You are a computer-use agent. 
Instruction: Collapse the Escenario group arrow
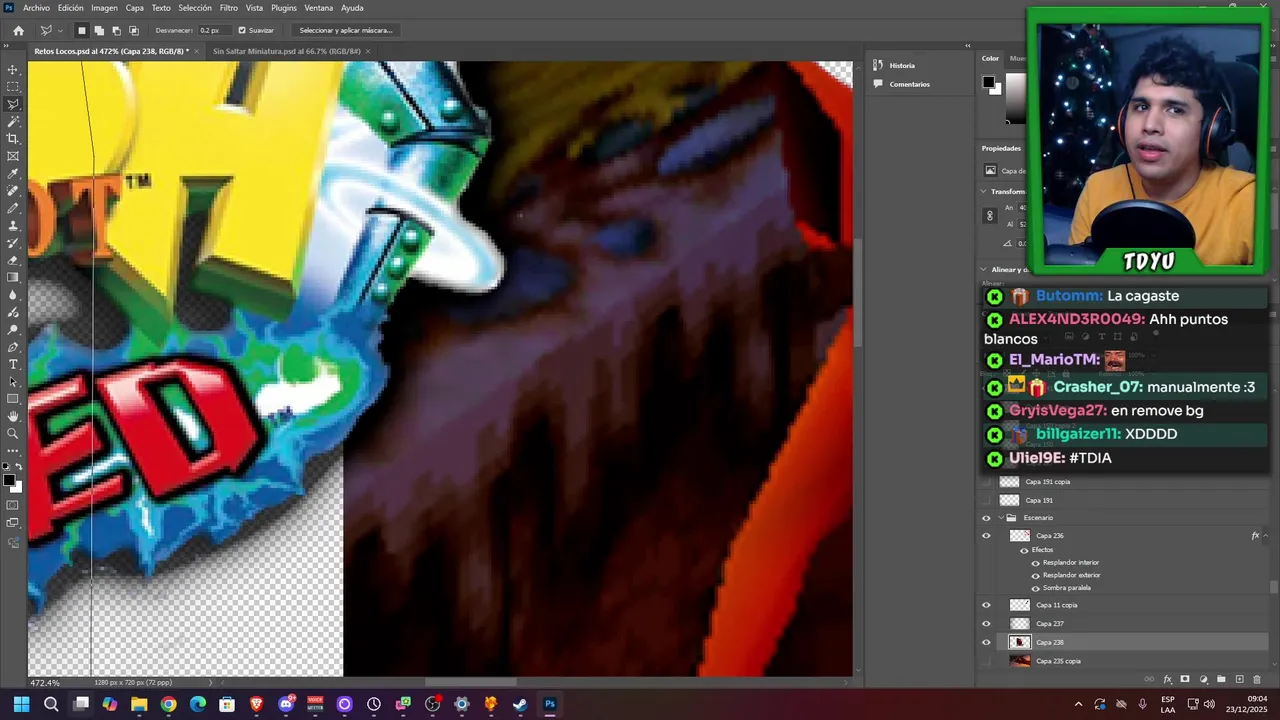point(999,518)
